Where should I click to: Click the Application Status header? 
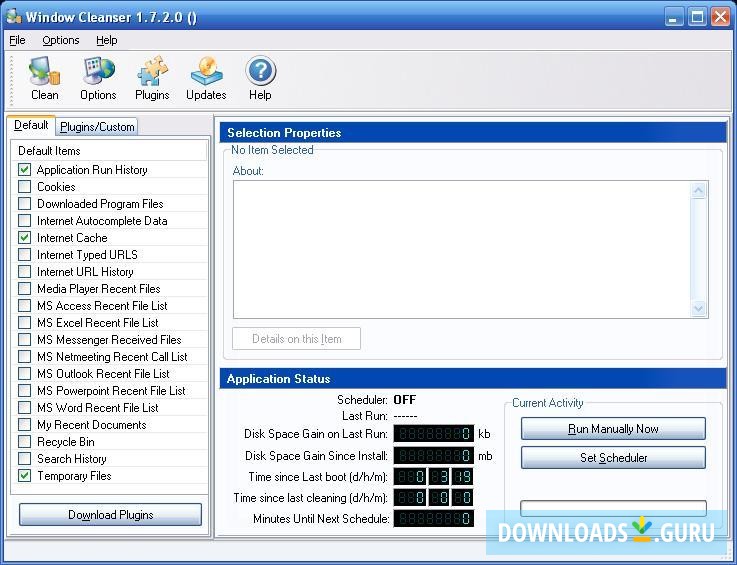pyautogui.click(x=473, y=379)
